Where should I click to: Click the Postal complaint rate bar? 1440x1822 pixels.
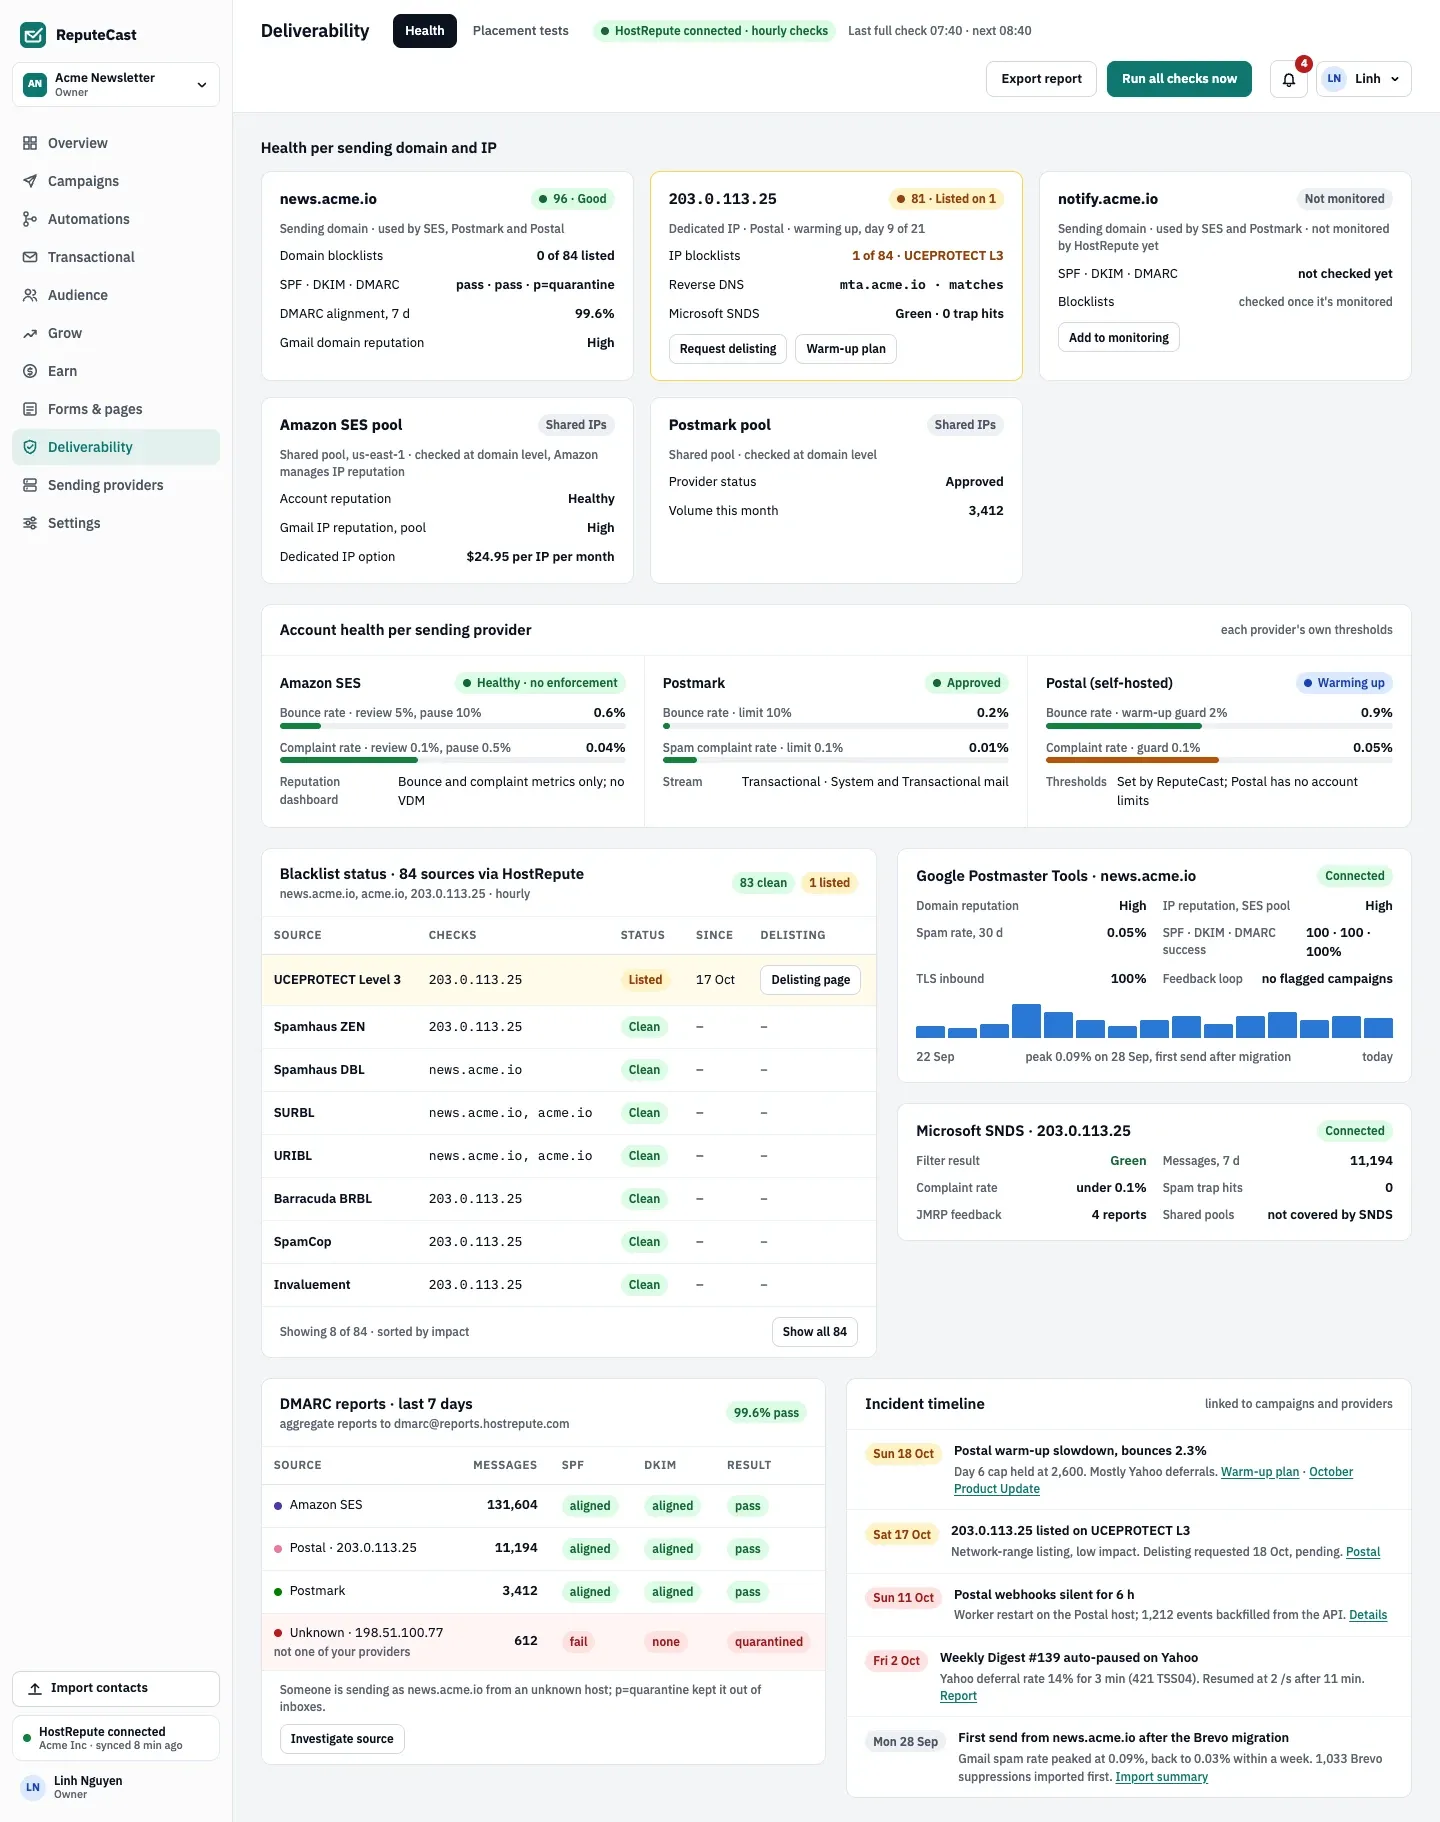click(x=1219, y=760)
